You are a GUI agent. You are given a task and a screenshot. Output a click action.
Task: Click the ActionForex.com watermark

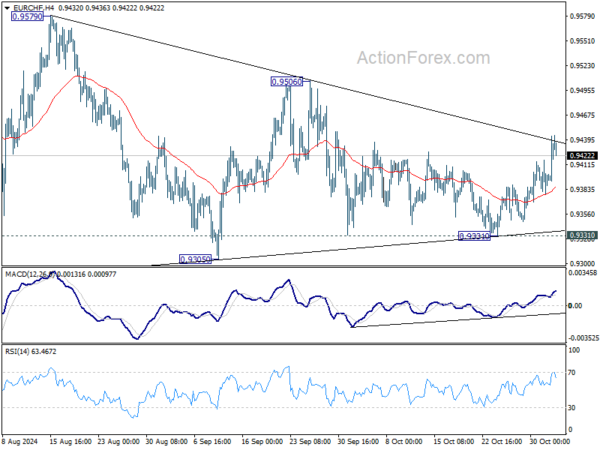(423, 58)
